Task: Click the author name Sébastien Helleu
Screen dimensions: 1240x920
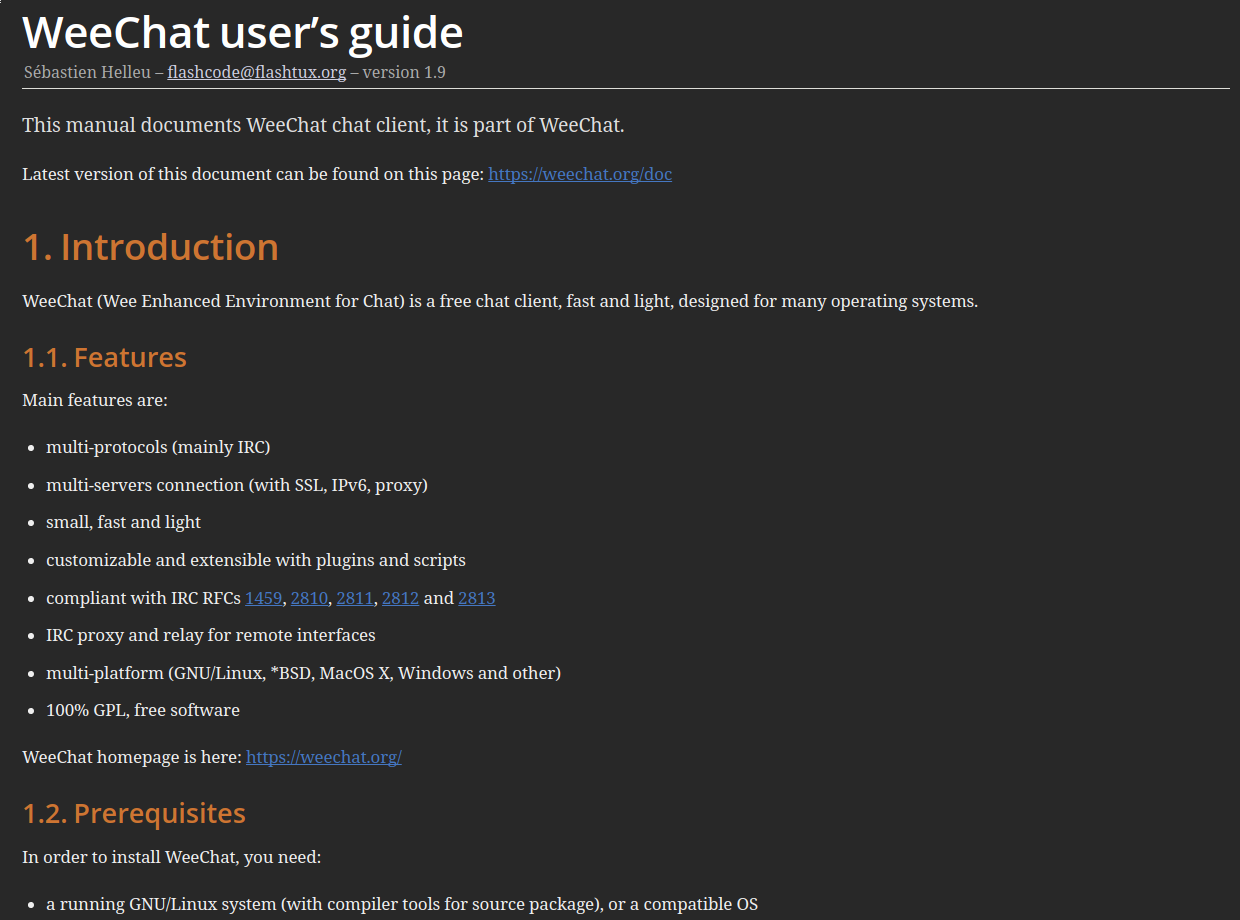Action: 87,72
